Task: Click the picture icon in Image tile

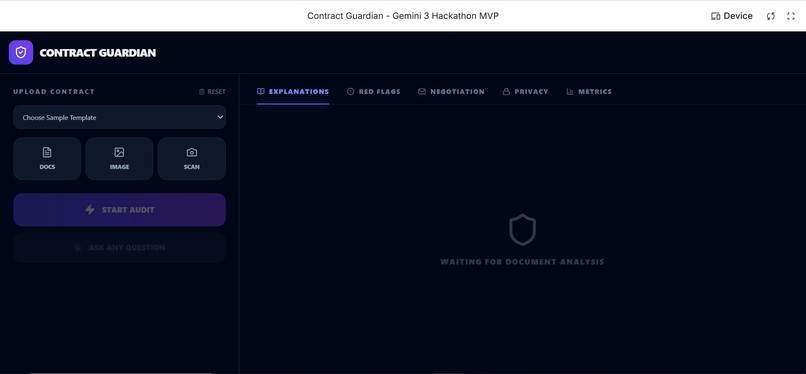Action: [x=119, y=152]
